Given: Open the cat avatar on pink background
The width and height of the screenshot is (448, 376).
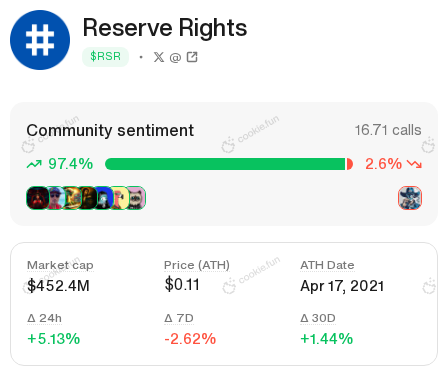Looking at the screenshot, I should 135,198.
